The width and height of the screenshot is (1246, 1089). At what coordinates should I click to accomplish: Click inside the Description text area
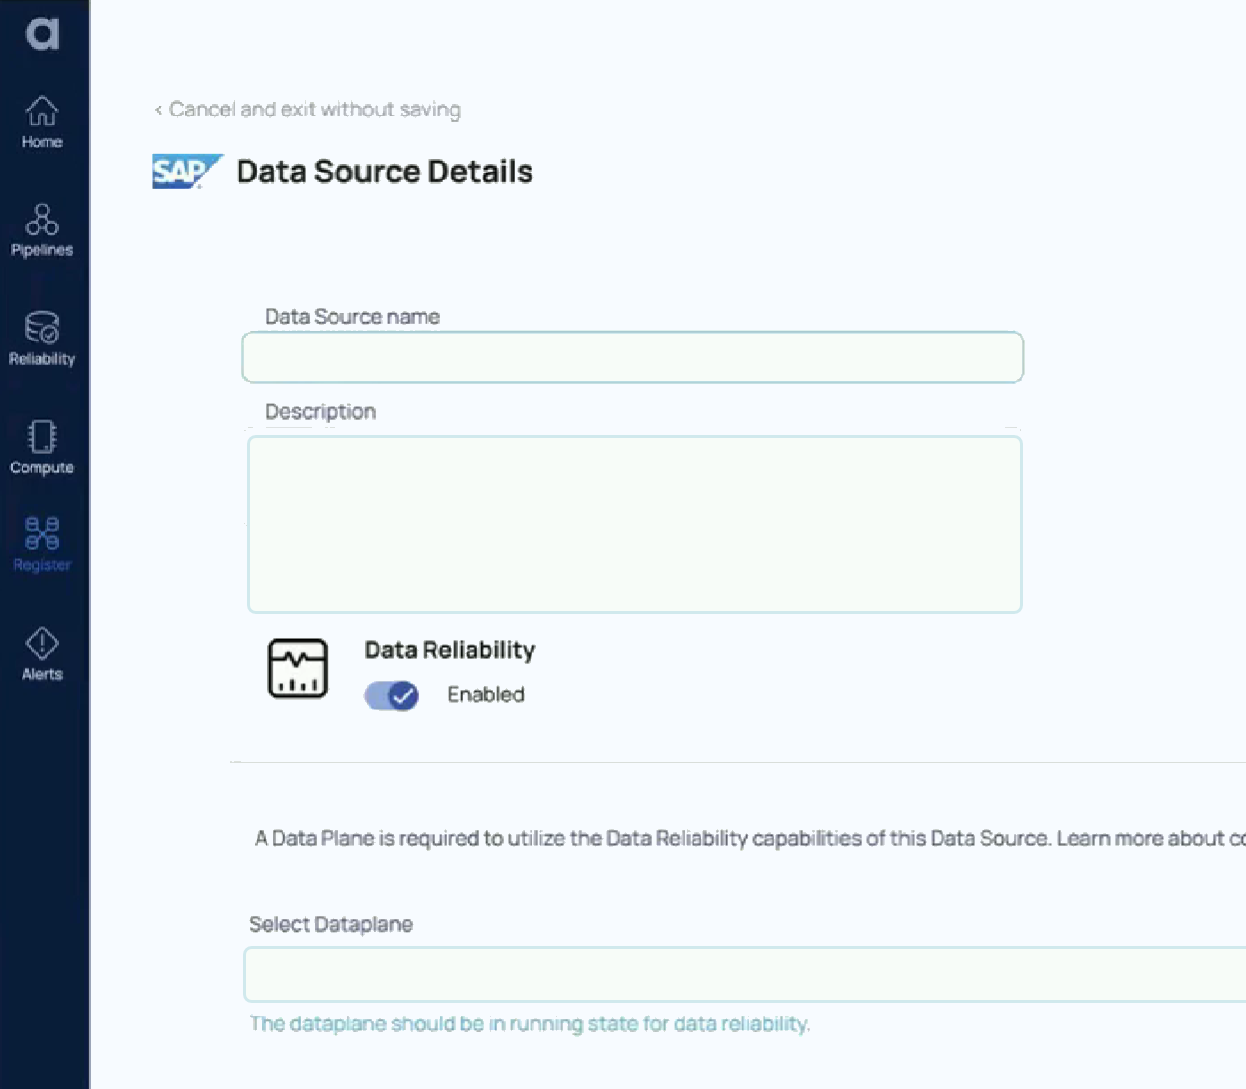click(634, 524)
